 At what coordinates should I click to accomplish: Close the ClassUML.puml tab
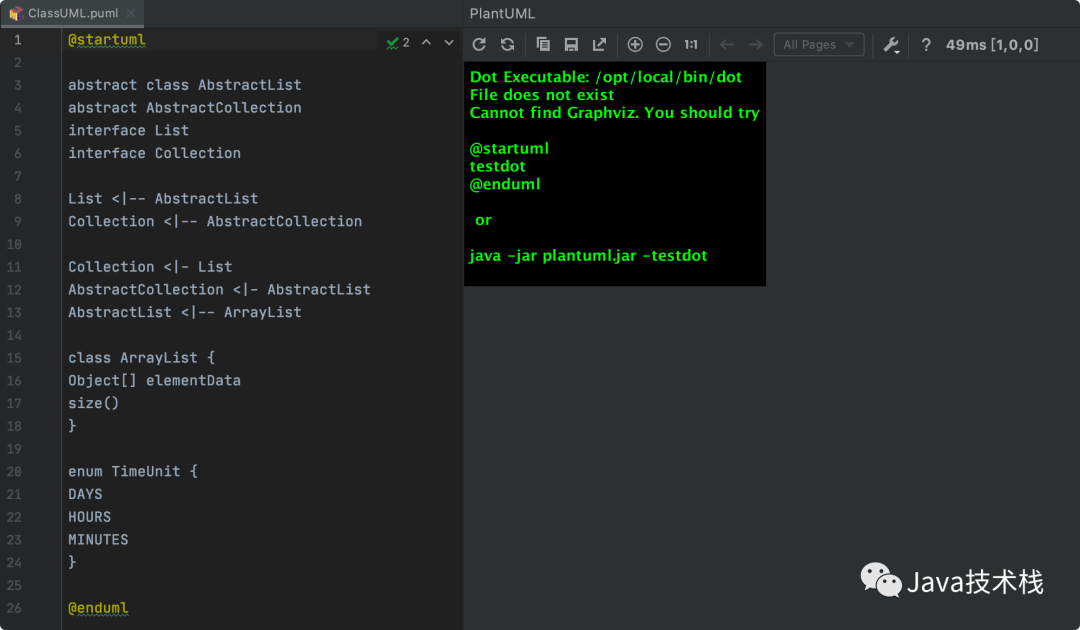[x=131, y=13]
